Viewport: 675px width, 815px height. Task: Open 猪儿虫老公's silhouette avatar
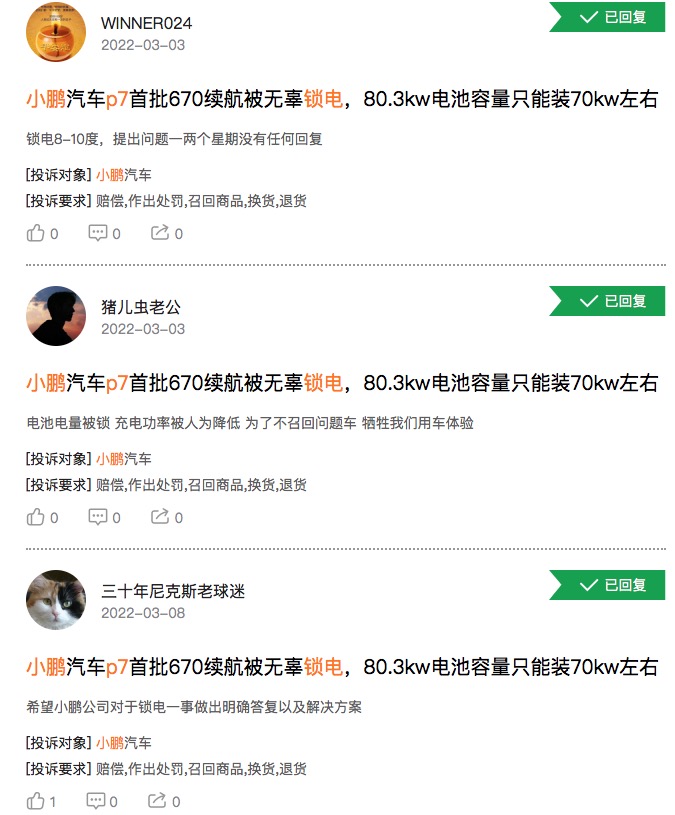coord(56,316)
